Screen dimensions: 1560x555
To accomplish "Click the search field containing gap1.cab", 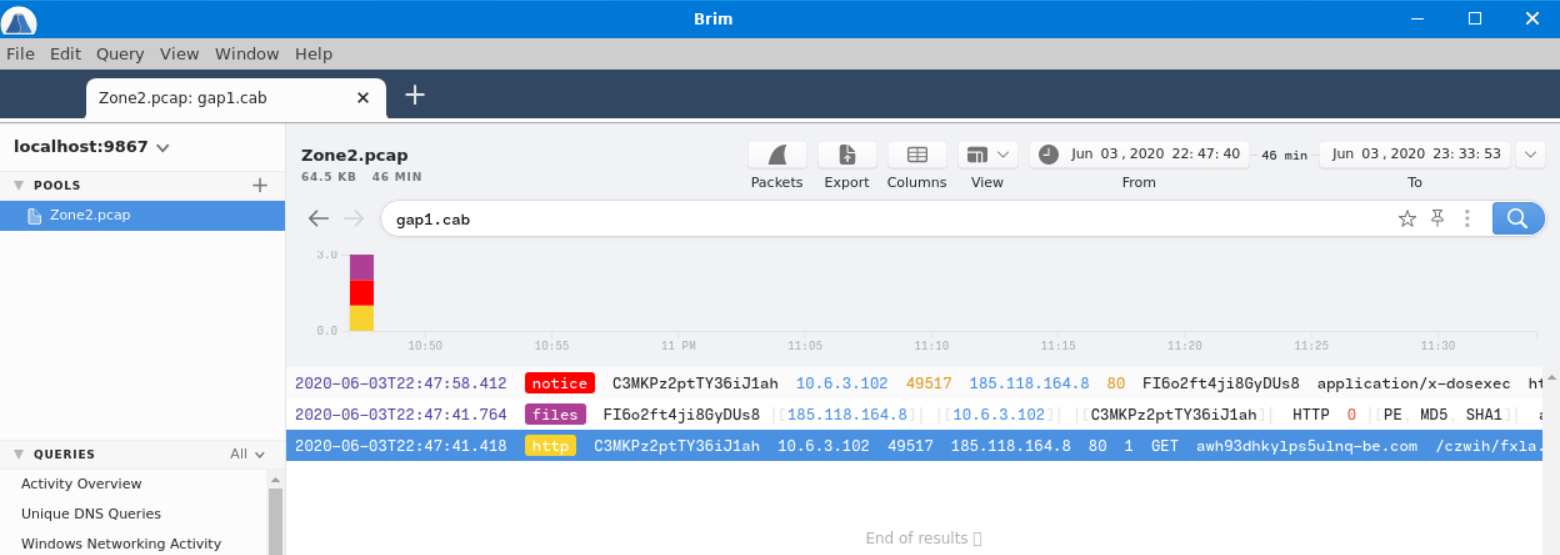I will [x=885, y=219].
